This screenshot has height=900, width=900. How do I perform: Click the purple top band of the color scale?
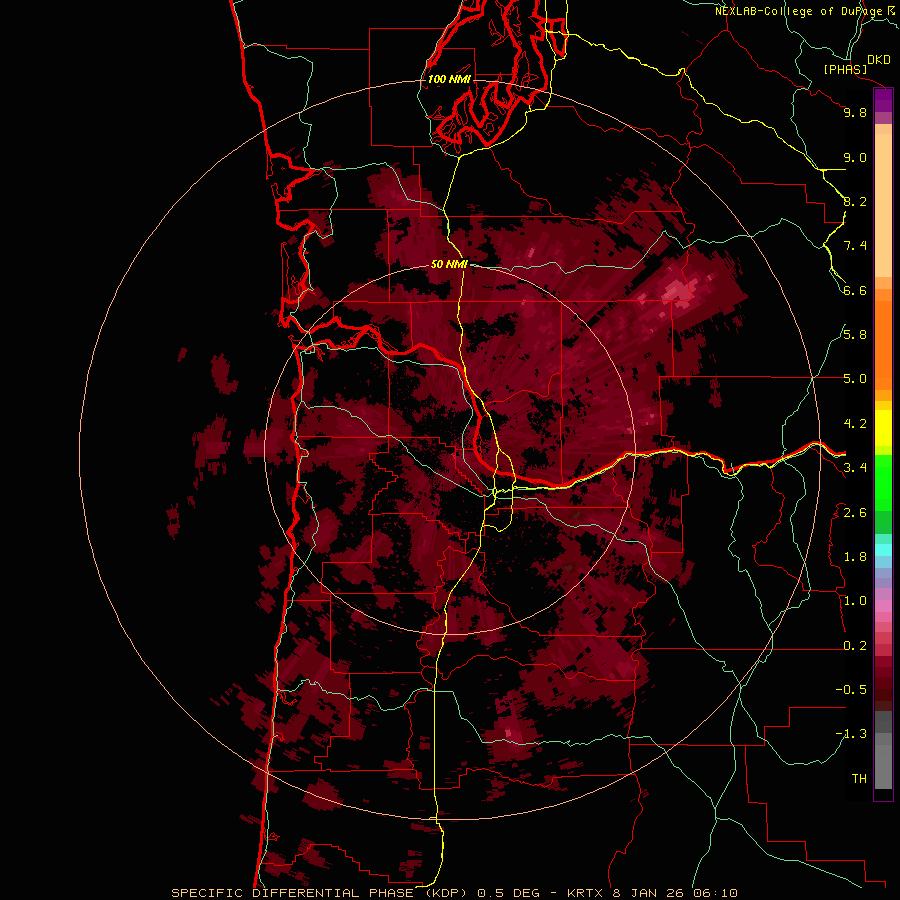(883, 100)
